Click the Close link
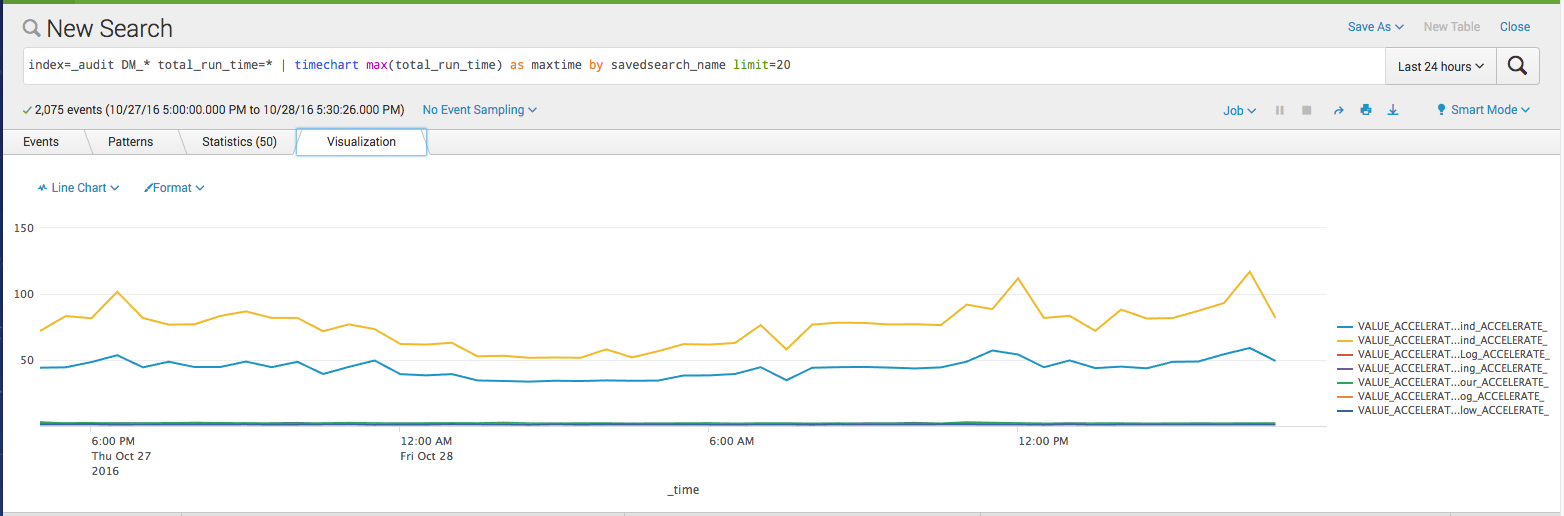This screenshot has width=1564, height=516. [x=1515, y=27]
